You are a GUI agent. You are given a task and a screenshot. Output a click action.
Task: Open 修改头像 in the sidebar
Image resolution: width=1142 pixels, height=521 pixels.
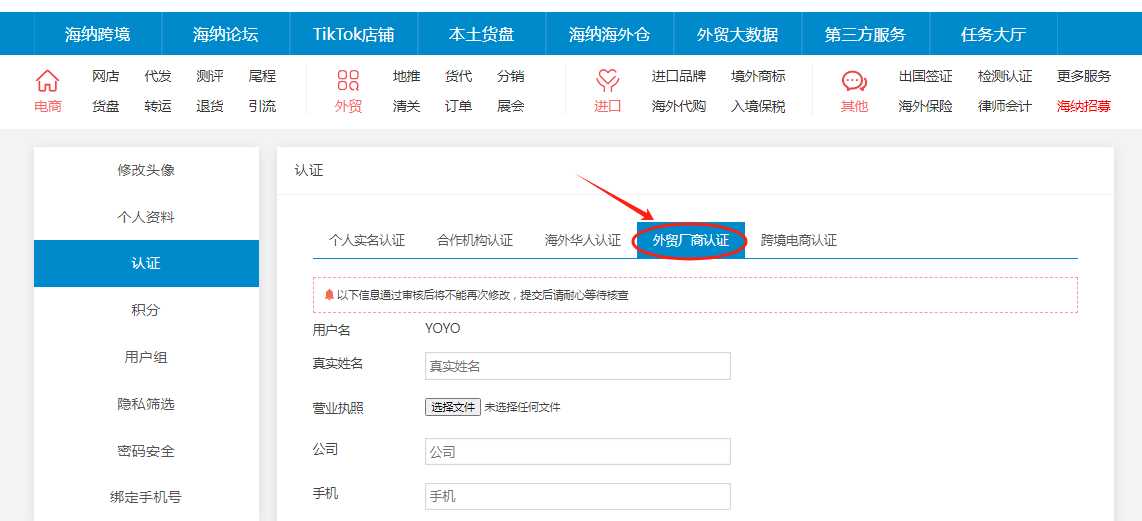(146, 170)
